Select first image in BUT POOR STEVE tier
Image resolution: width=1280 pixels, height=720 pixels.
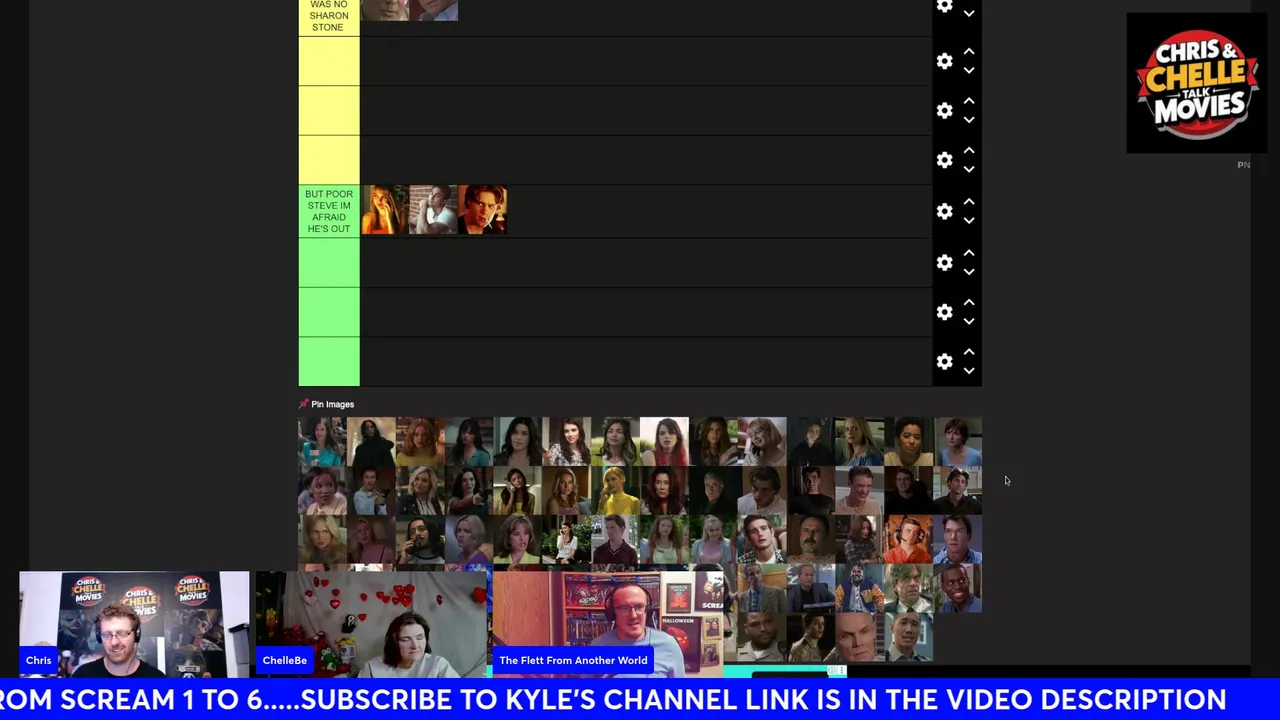pyautogui.click(x=384, y=210)
